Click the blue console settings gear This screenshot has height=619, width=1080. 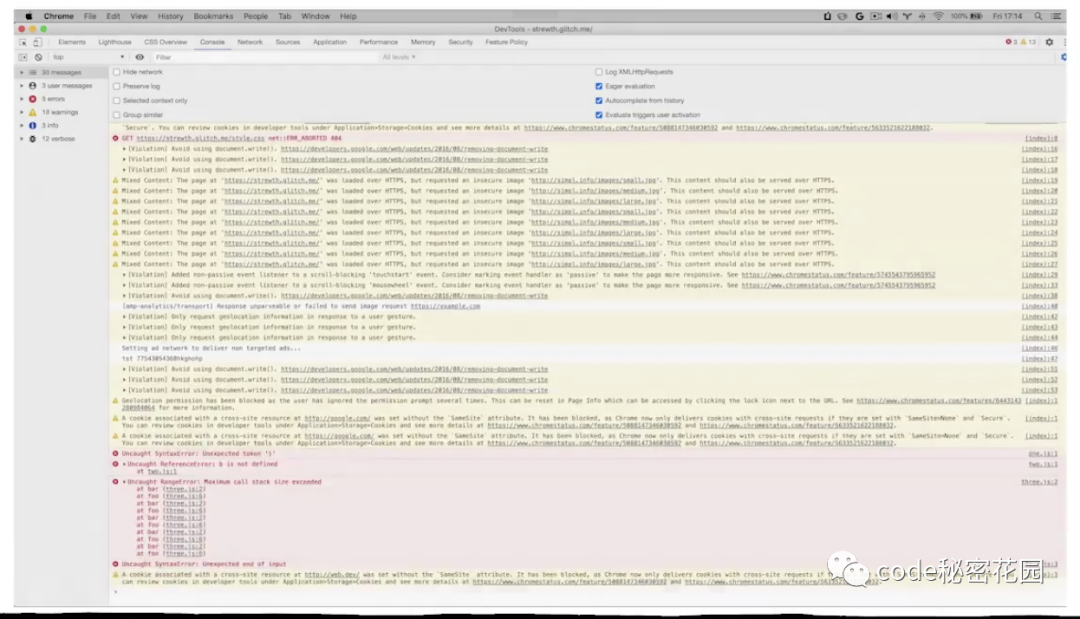pos(1063,57)
